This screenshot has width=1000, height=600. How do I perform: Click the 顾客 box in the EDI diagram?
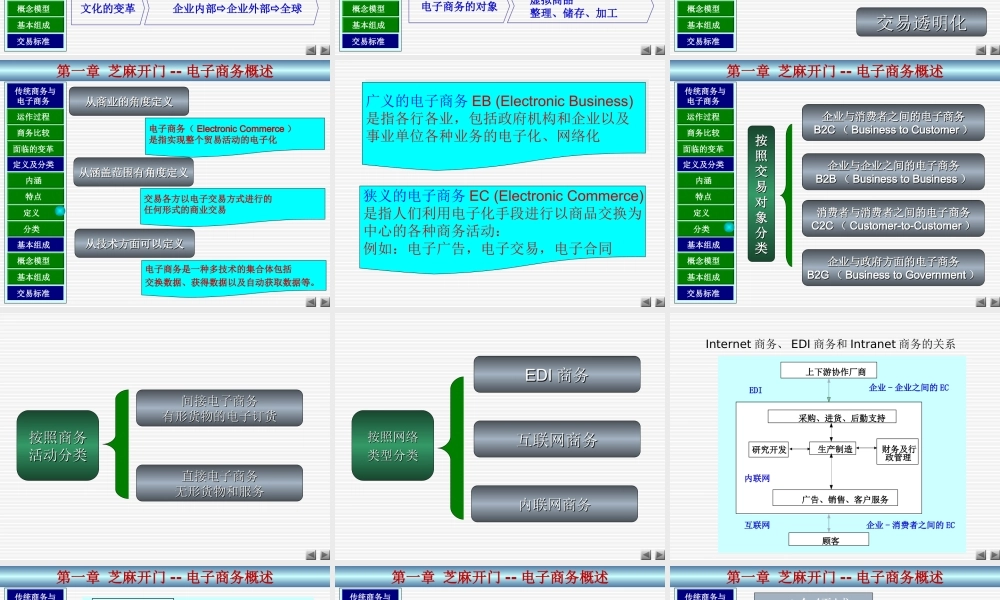click(x=828, y=538)
